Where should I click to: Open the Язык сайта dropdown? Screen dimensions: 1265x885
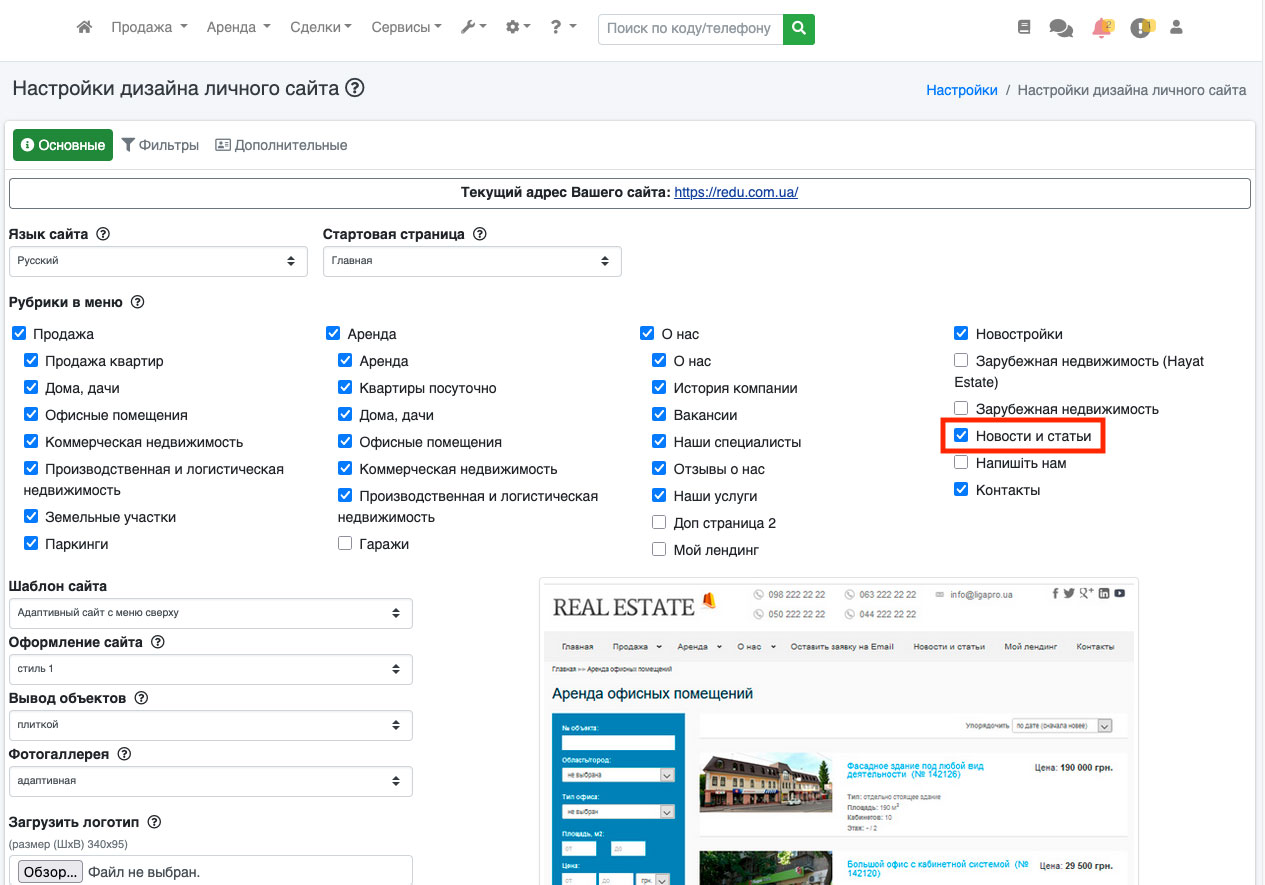[x=158, y=261]
